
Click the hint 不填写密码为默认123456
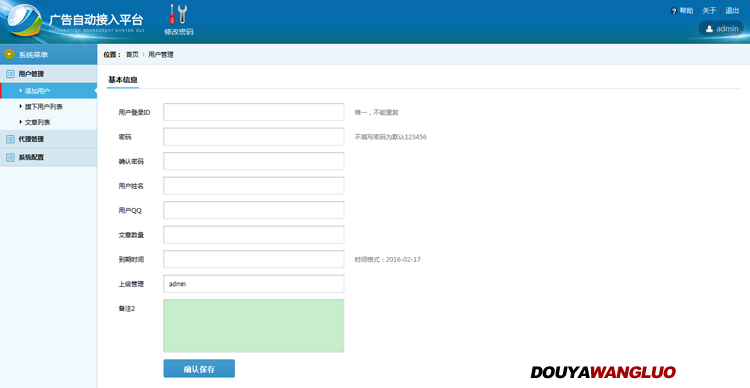coord(390,137)
